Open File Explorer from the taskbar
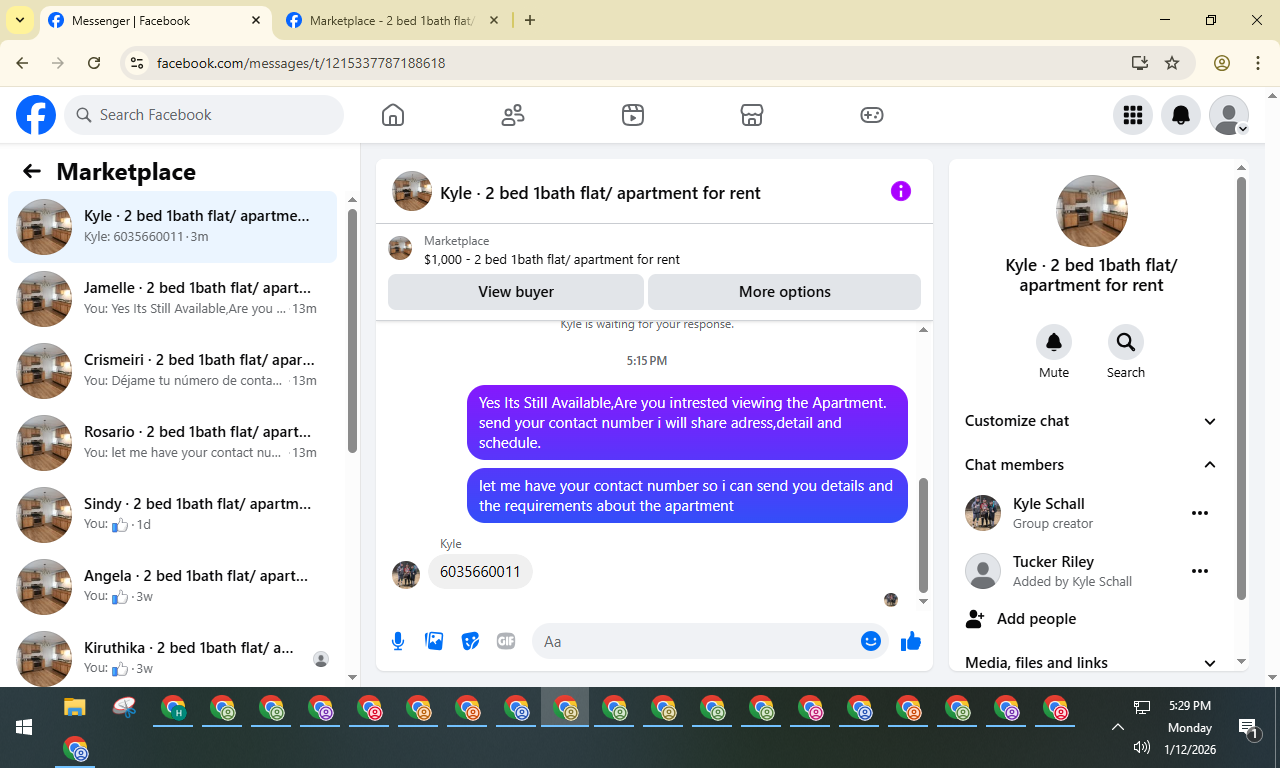The height and width of the screenshot is (768, 1280). [75, 708]
